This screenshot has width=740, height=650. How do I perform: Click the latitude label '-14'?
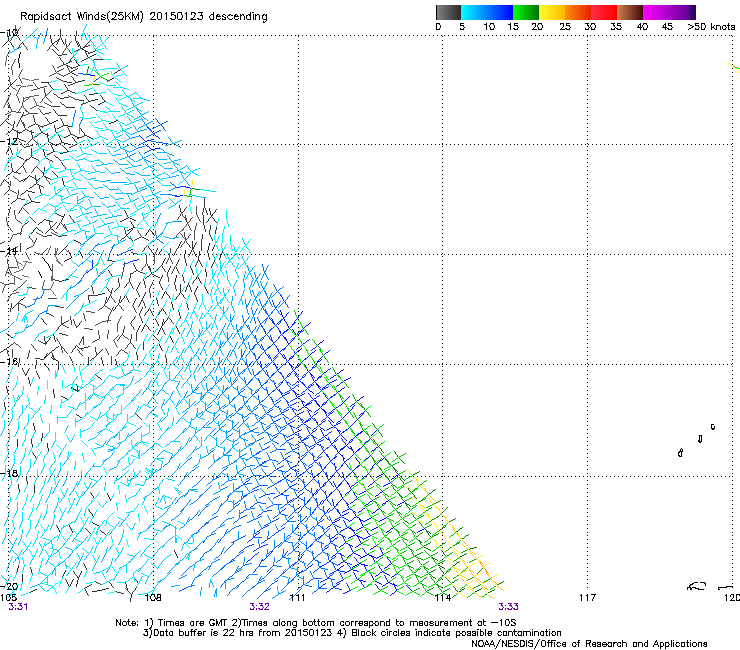[9, 251]
